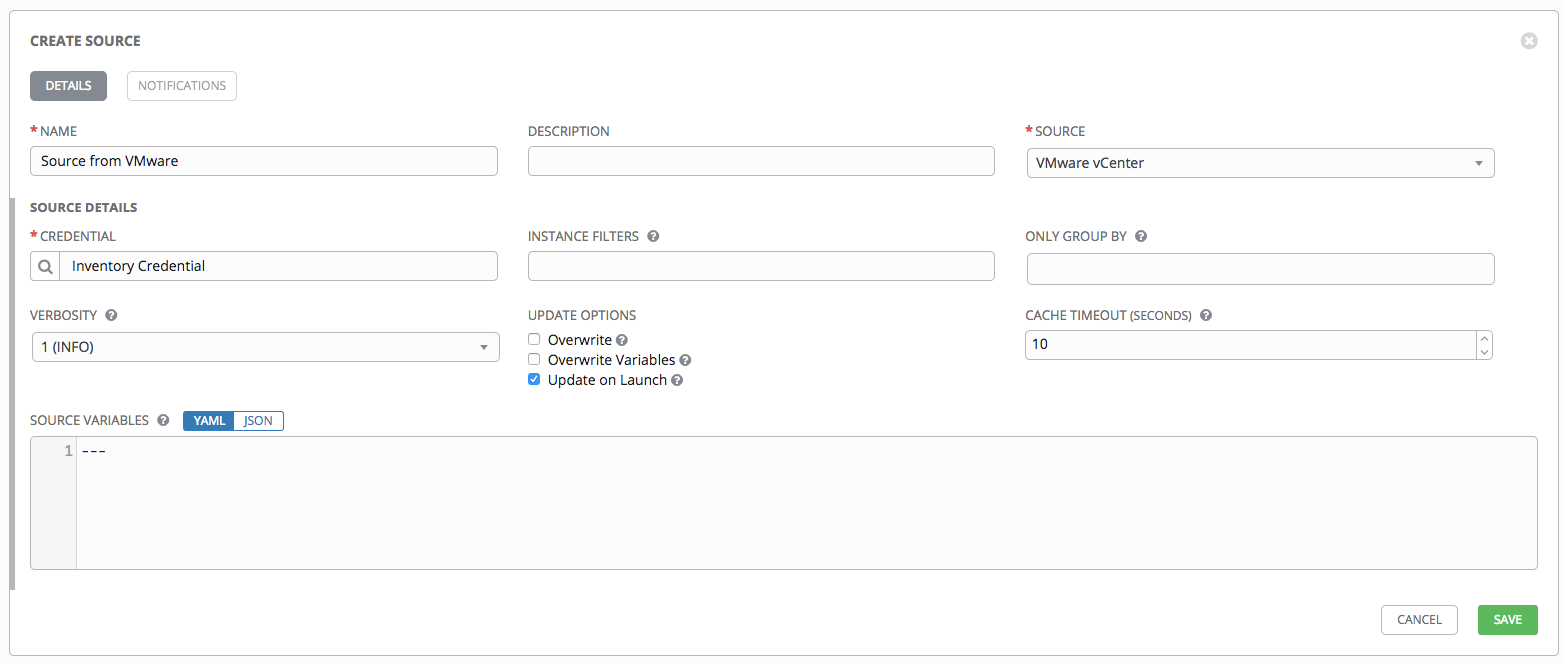Enable the Overwrite checkbox
Image resolution: width=1565 pixels, height=663 pixels.
pyautogui.click(x=534, y=340)
